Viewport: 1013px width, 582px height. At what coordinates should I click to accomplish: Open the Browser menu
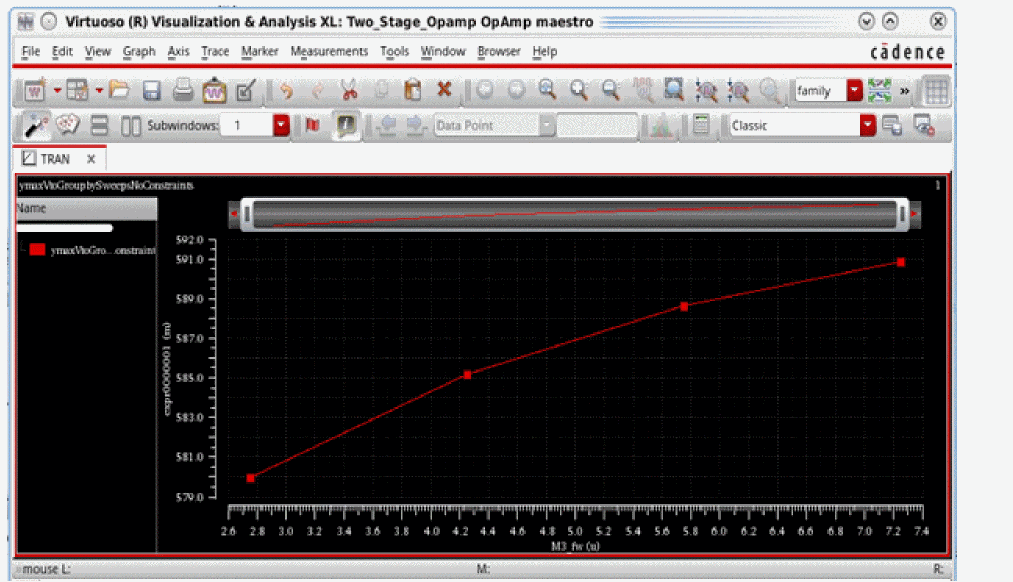pyautogui.click(x=499, y=51)
